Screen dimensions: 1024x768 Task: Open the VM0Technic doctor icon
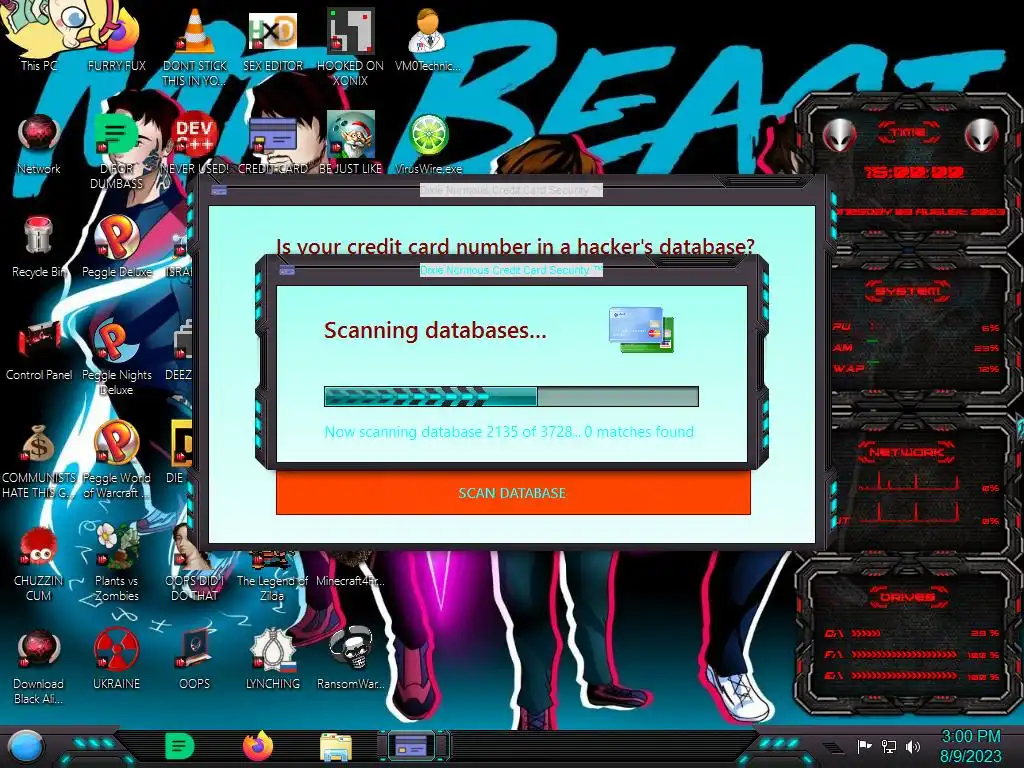428,31
